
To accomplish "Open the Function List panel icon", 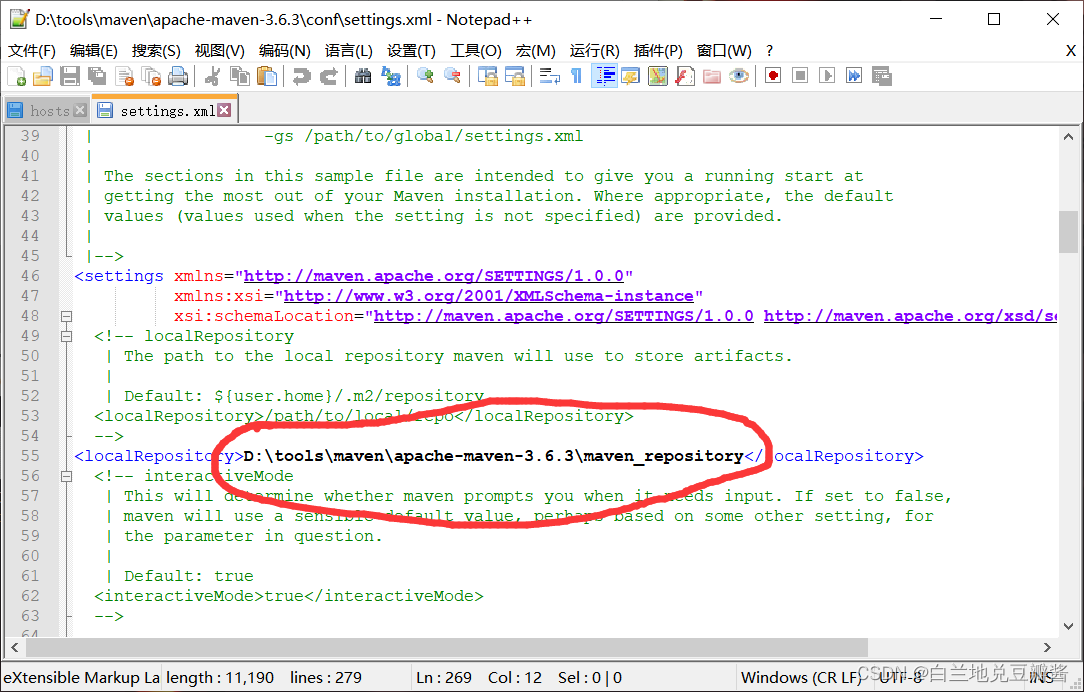I will pyautogui.click(x=684, y=76).
